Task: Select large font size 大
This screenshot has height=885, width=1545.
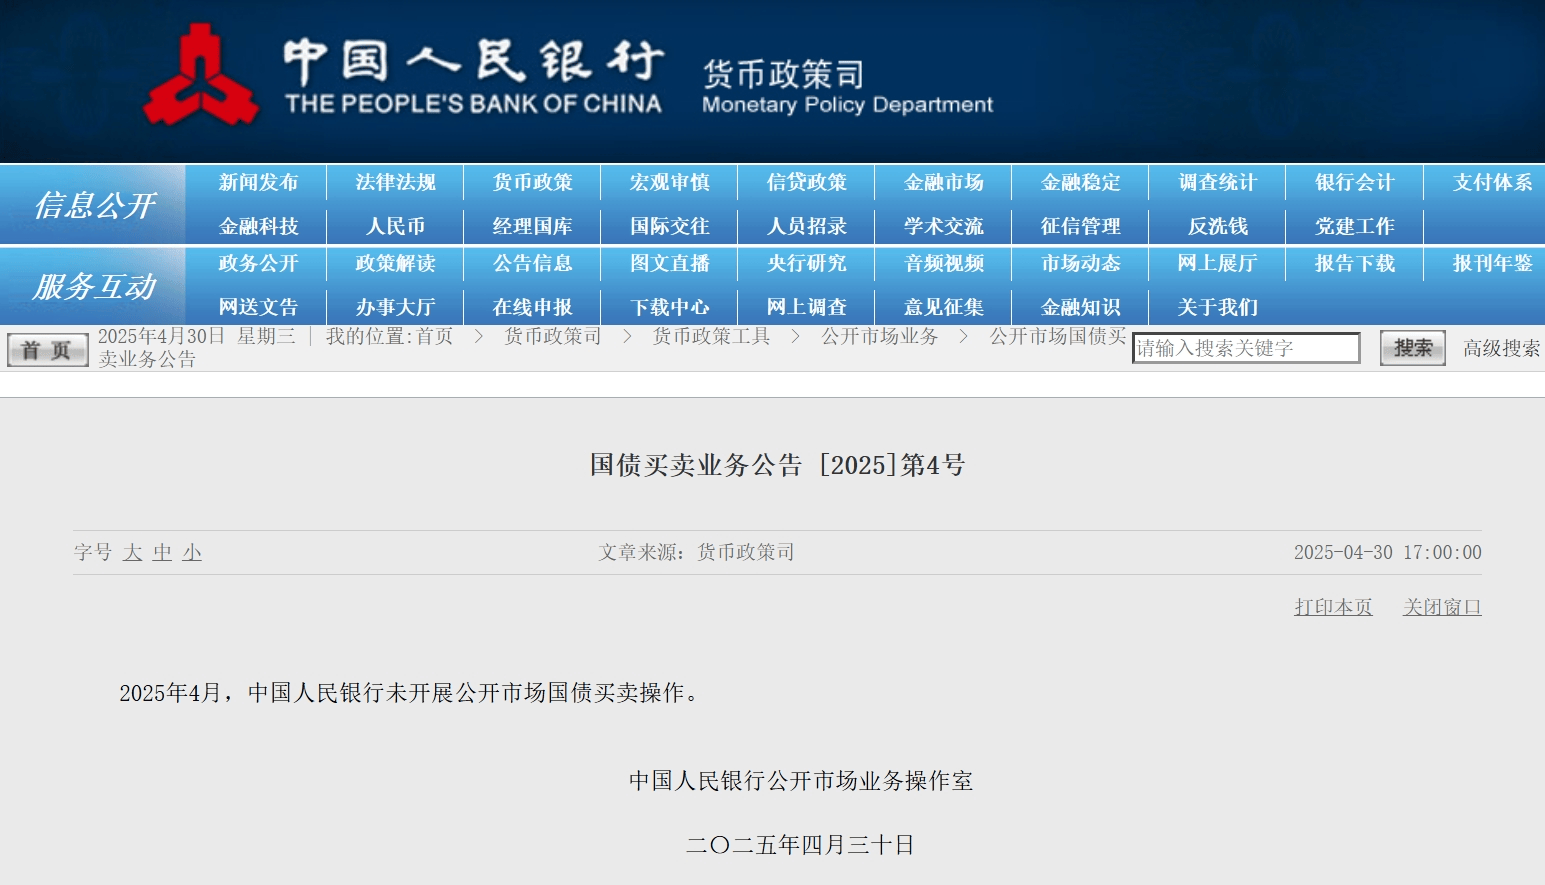Action: coord(132,552)
